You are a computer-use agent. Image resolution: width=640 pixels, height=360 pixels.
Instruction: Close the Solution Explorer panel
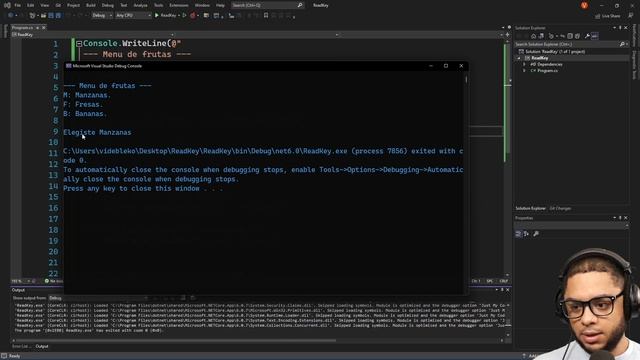coord(626,28)
